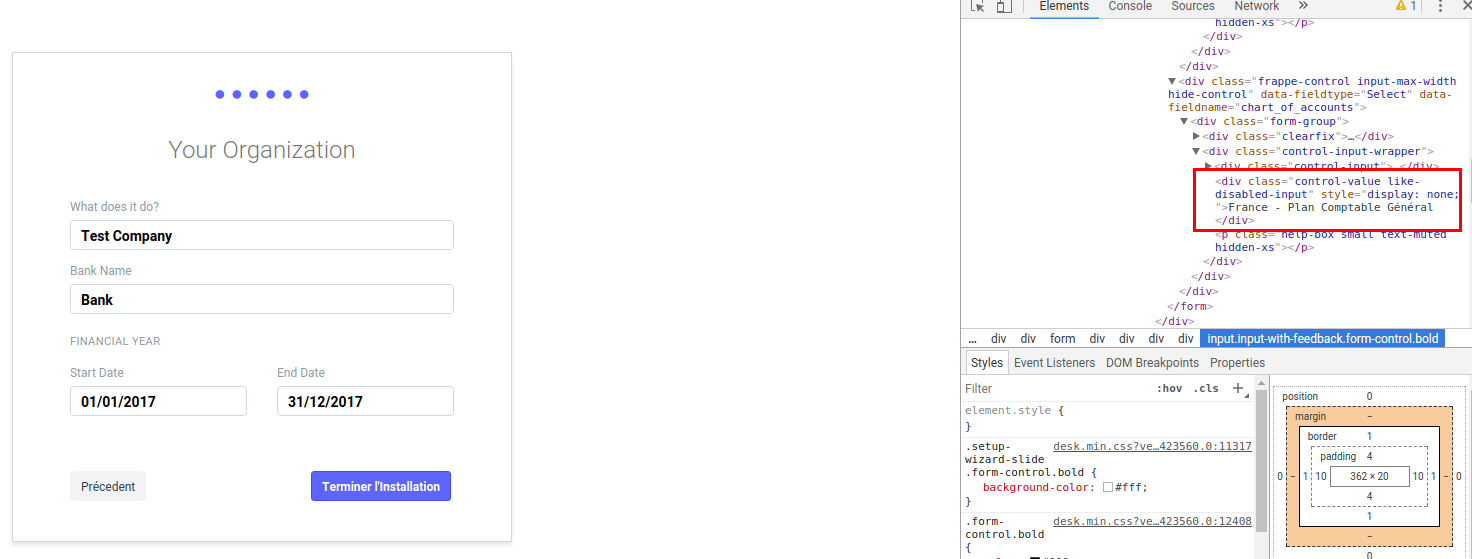This screenshot has width=1472, height=559.
Task: Click the Terminer l'Installation button
Action: pos(381,486)
